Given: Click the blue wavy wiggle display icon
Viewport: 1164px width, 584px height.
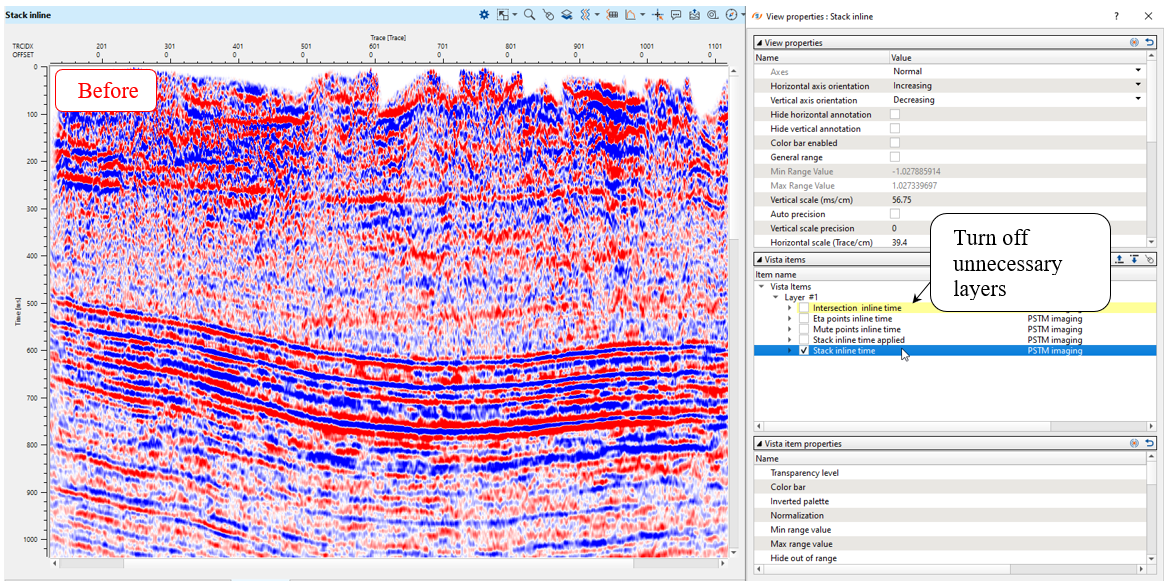Looking at the screenshot, I should (585, 15).
